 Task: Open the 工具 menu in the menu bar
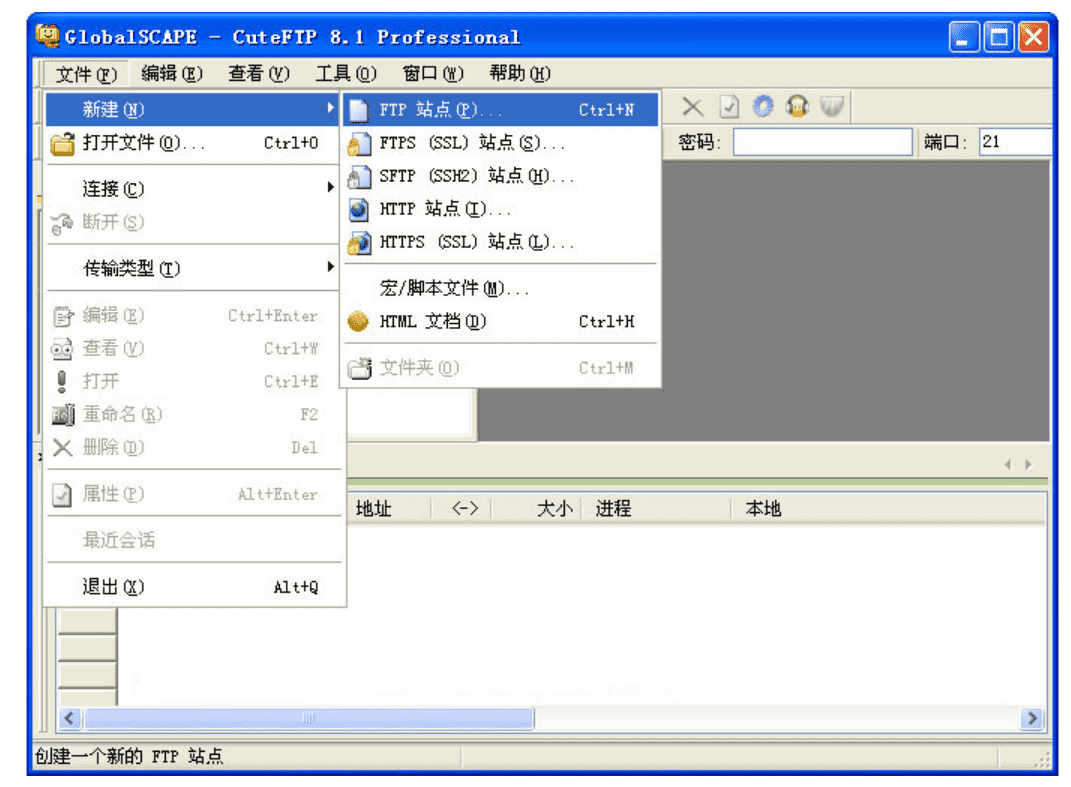(x=345, y=74)
